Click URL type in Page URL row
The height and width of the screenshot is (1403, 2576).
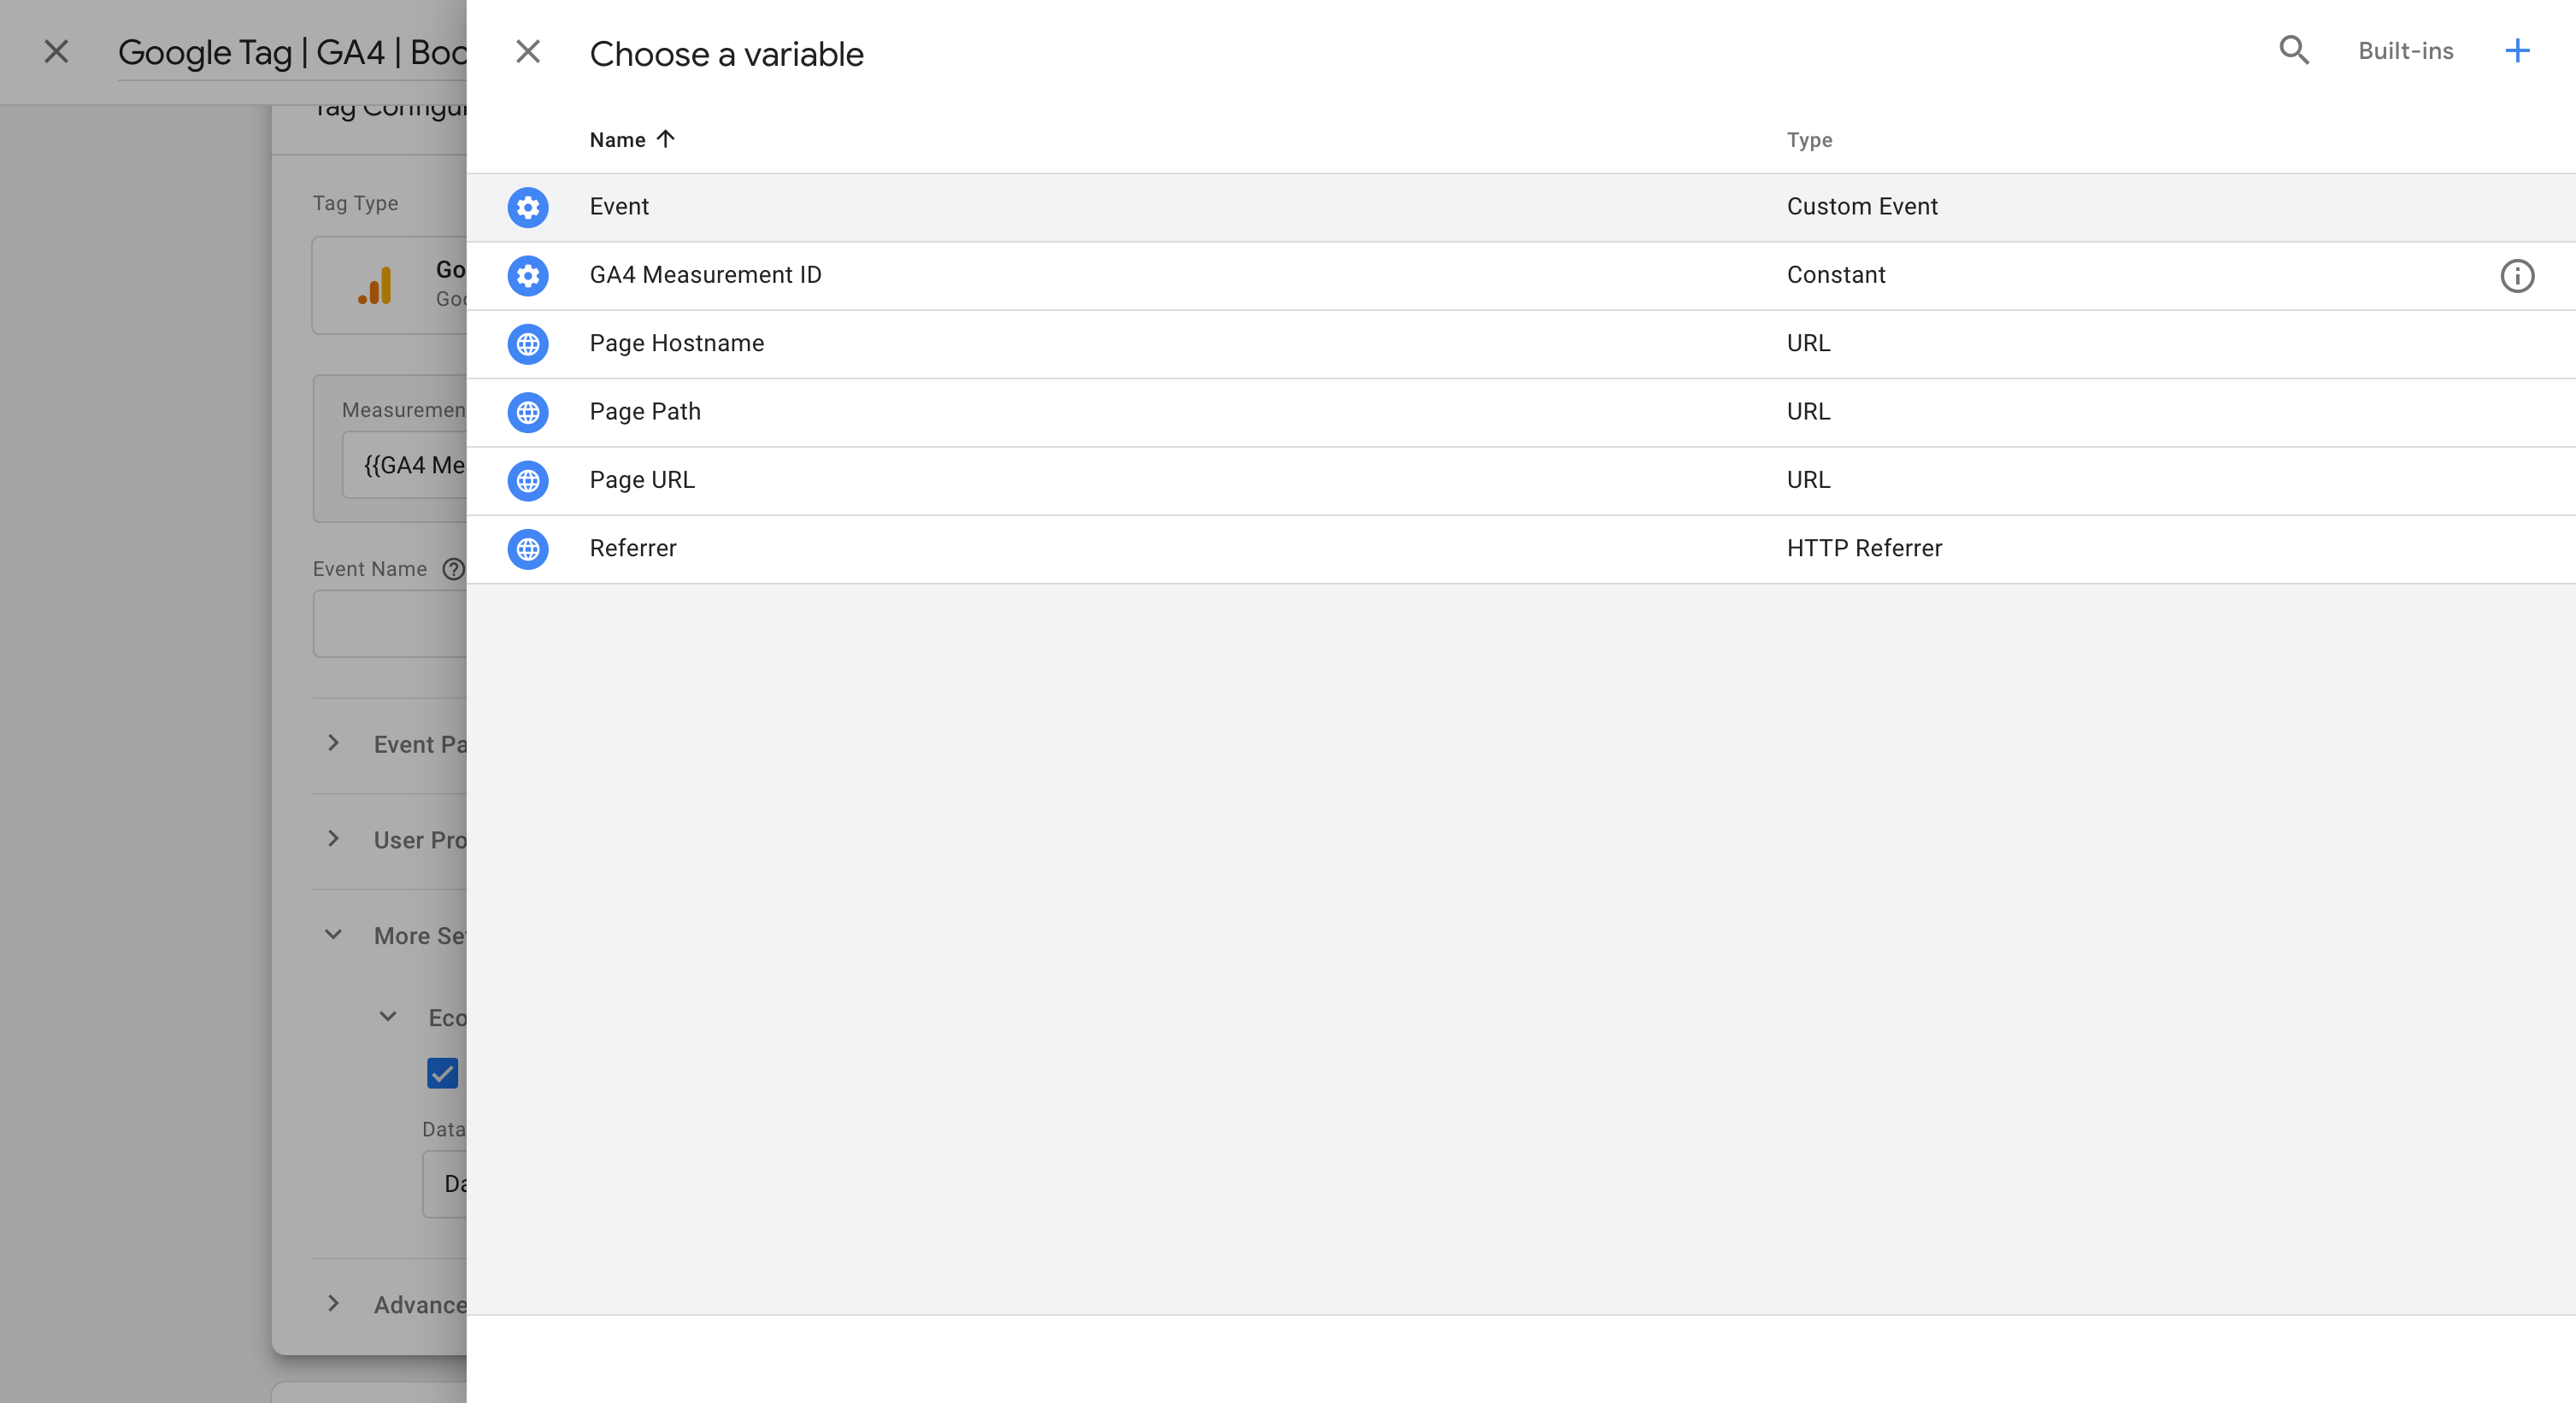(1808, 480)
